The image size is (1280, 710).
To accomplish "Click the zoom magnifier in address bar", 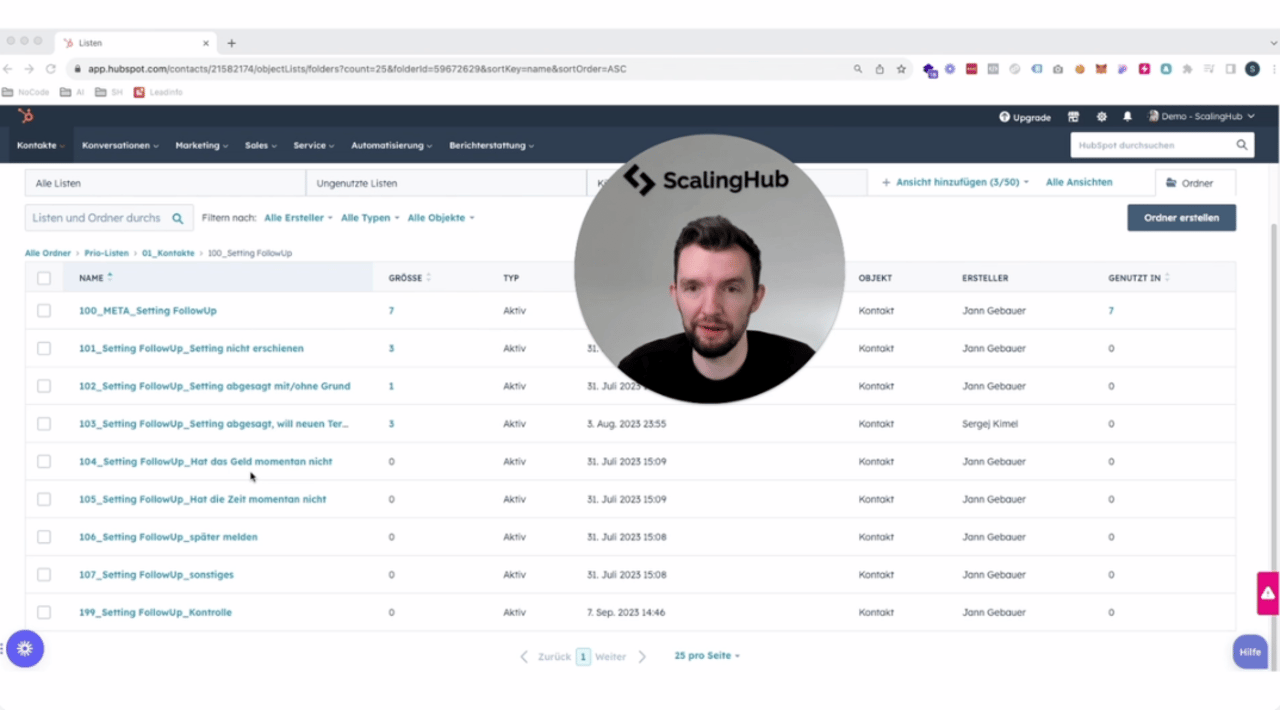I will tap(858, 69).
